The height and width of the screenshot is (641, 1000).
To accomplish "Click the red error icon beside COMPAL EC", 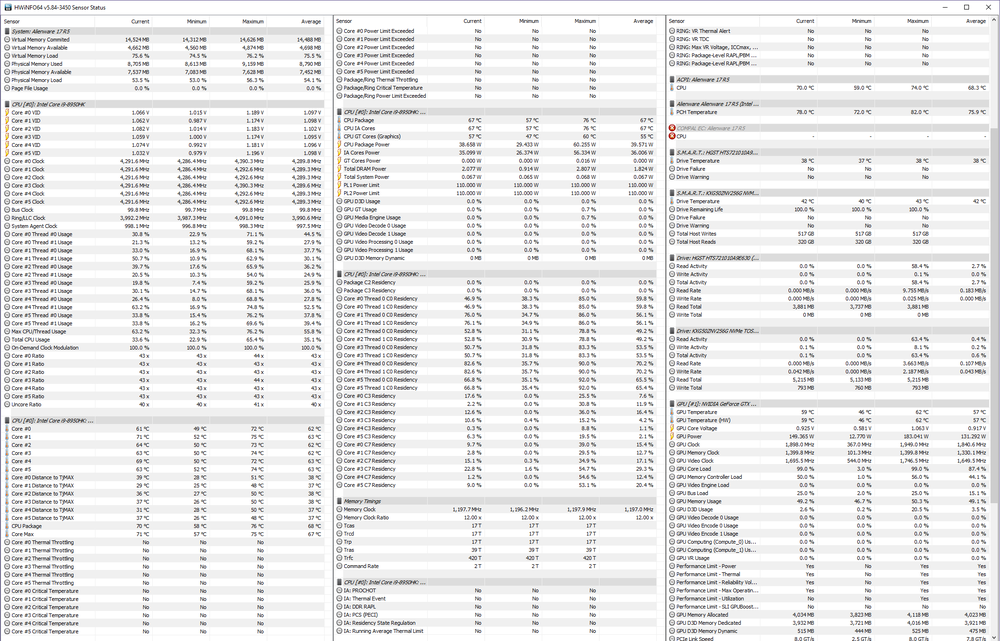I will click(672, 128).
